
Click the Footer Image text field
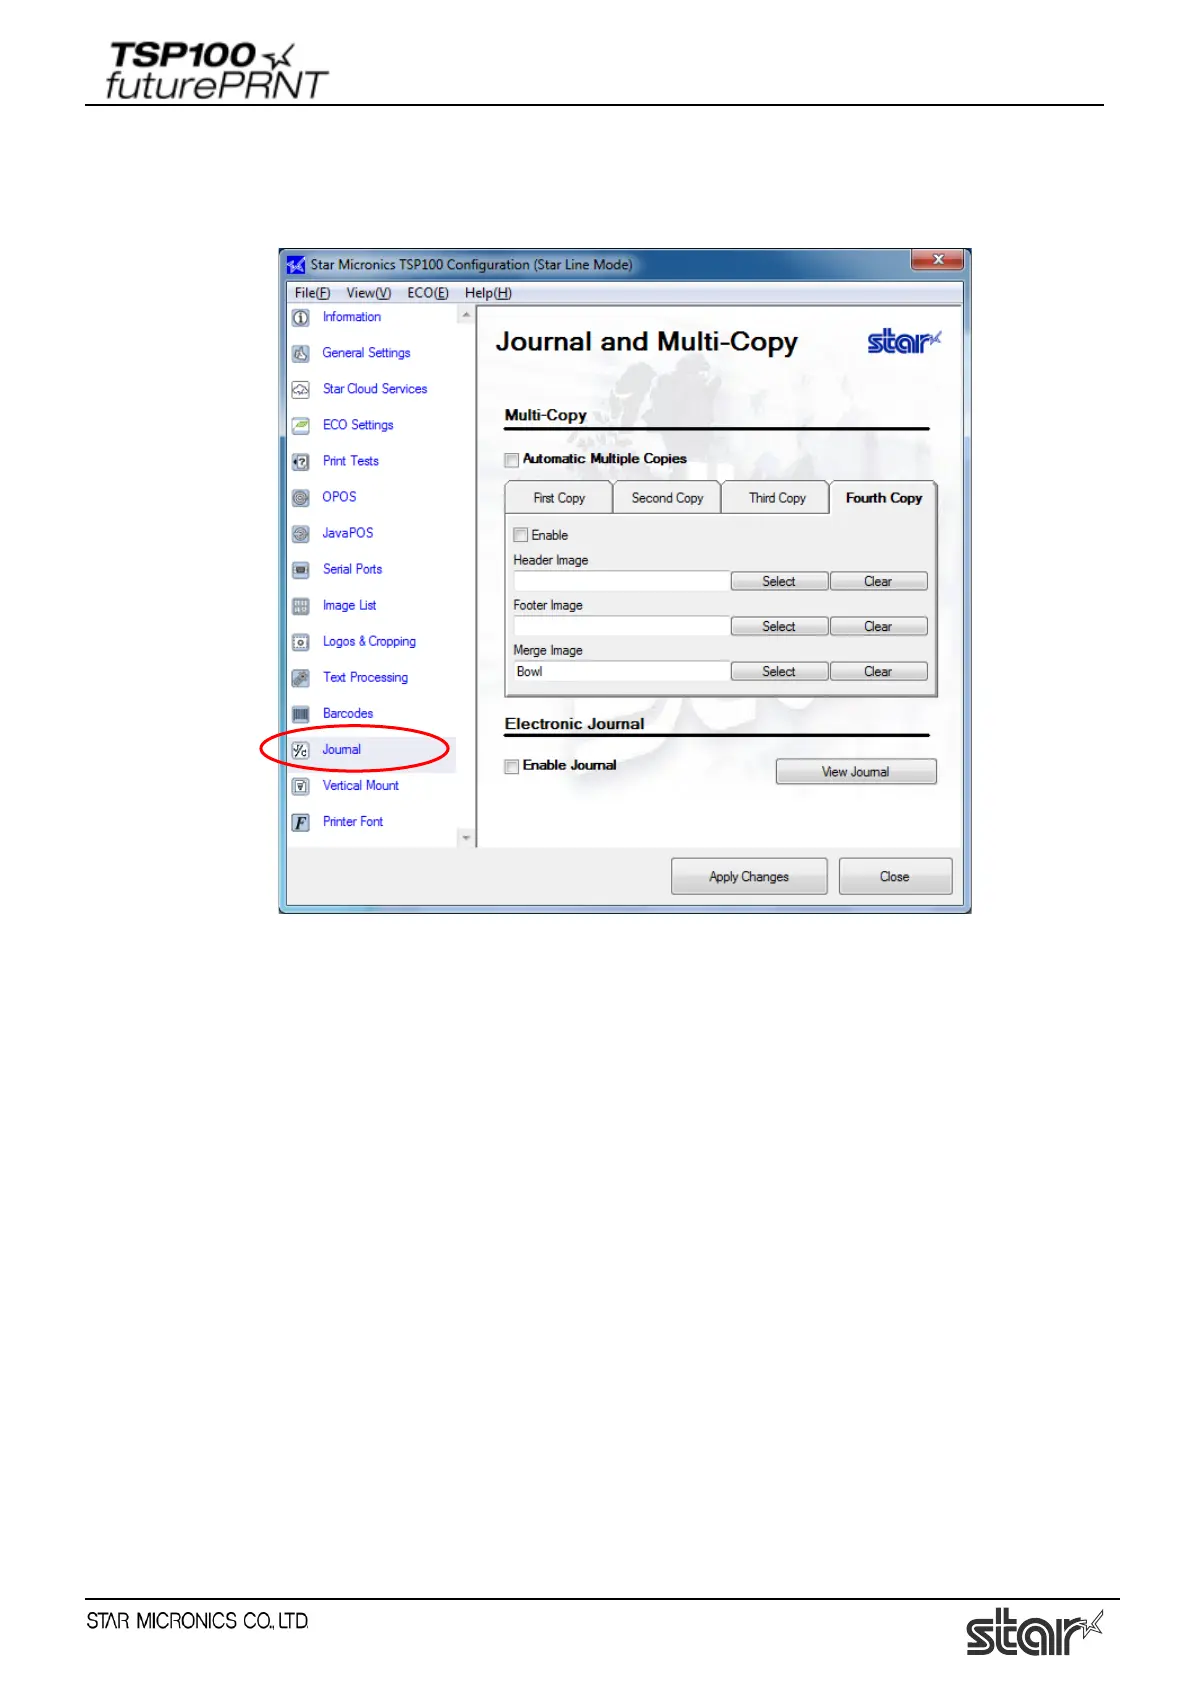621,626
